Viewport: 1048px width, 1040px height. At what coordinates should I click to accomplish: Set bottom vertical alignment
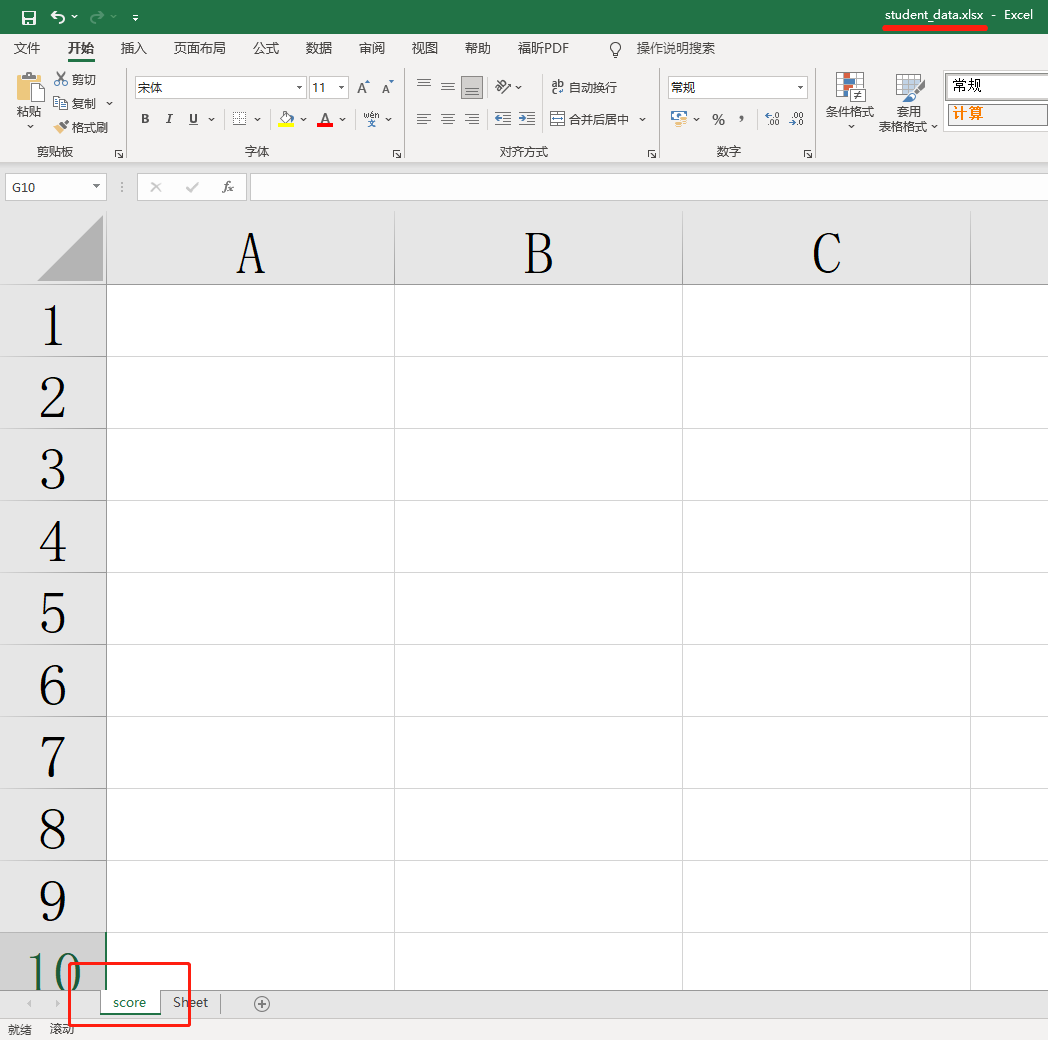coord(472,87)
